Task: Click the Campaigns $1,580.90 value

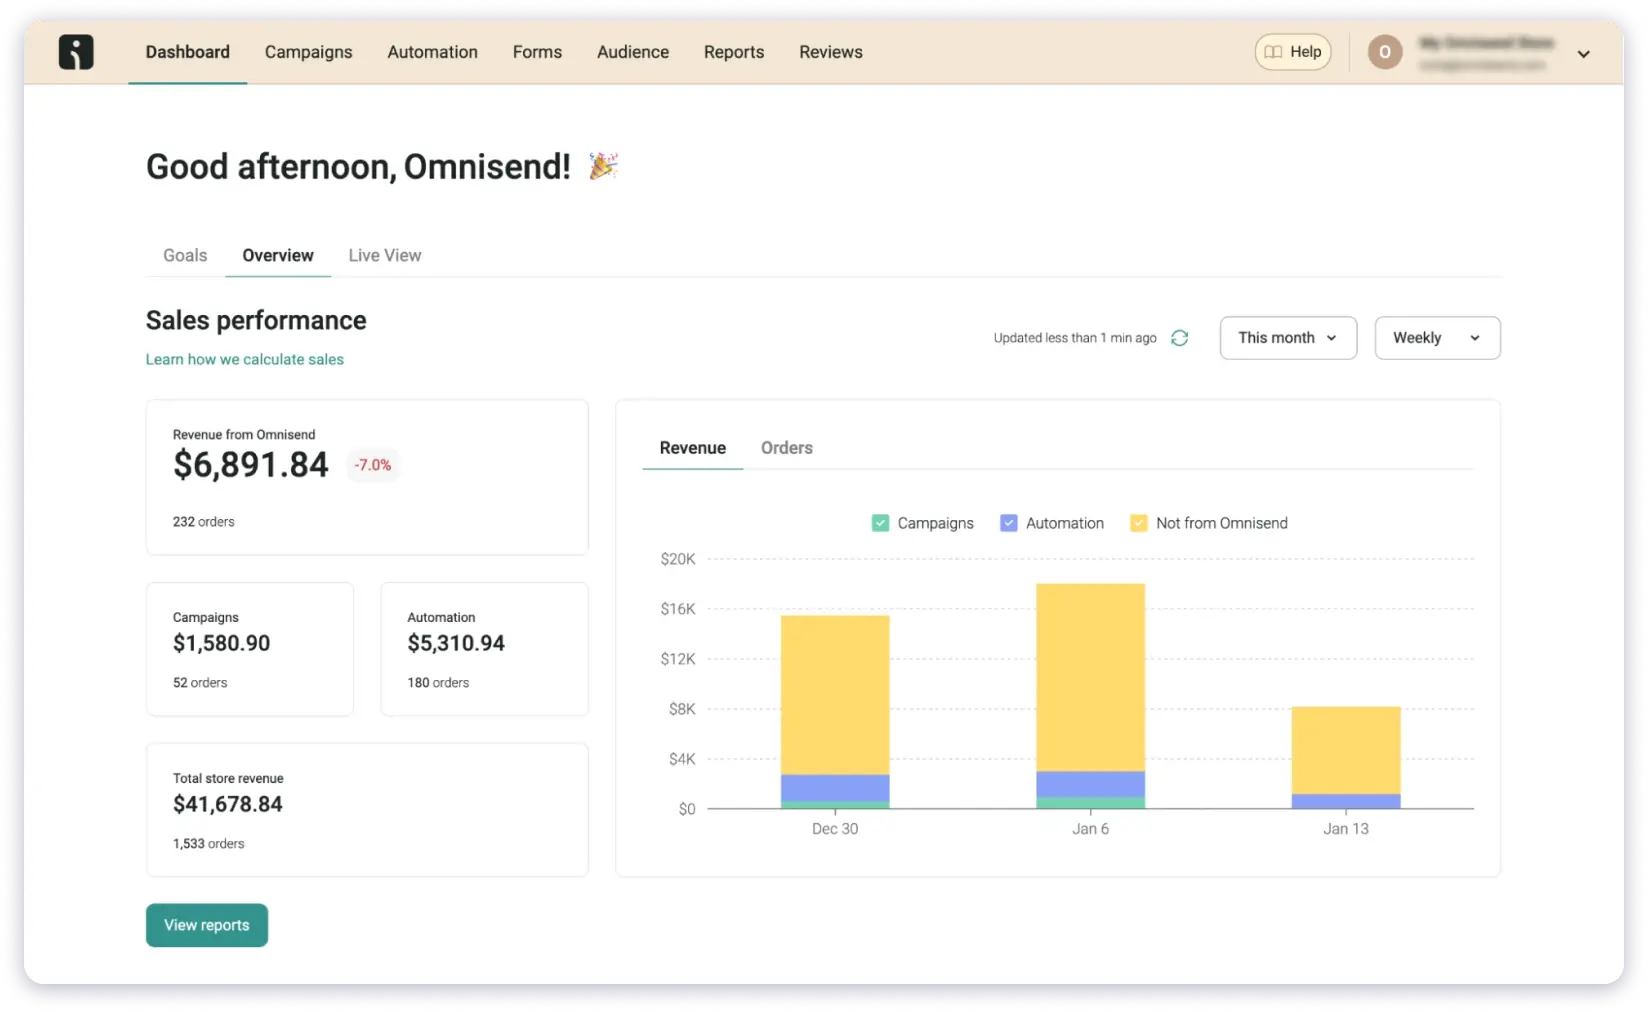Action: click(222, 643)
